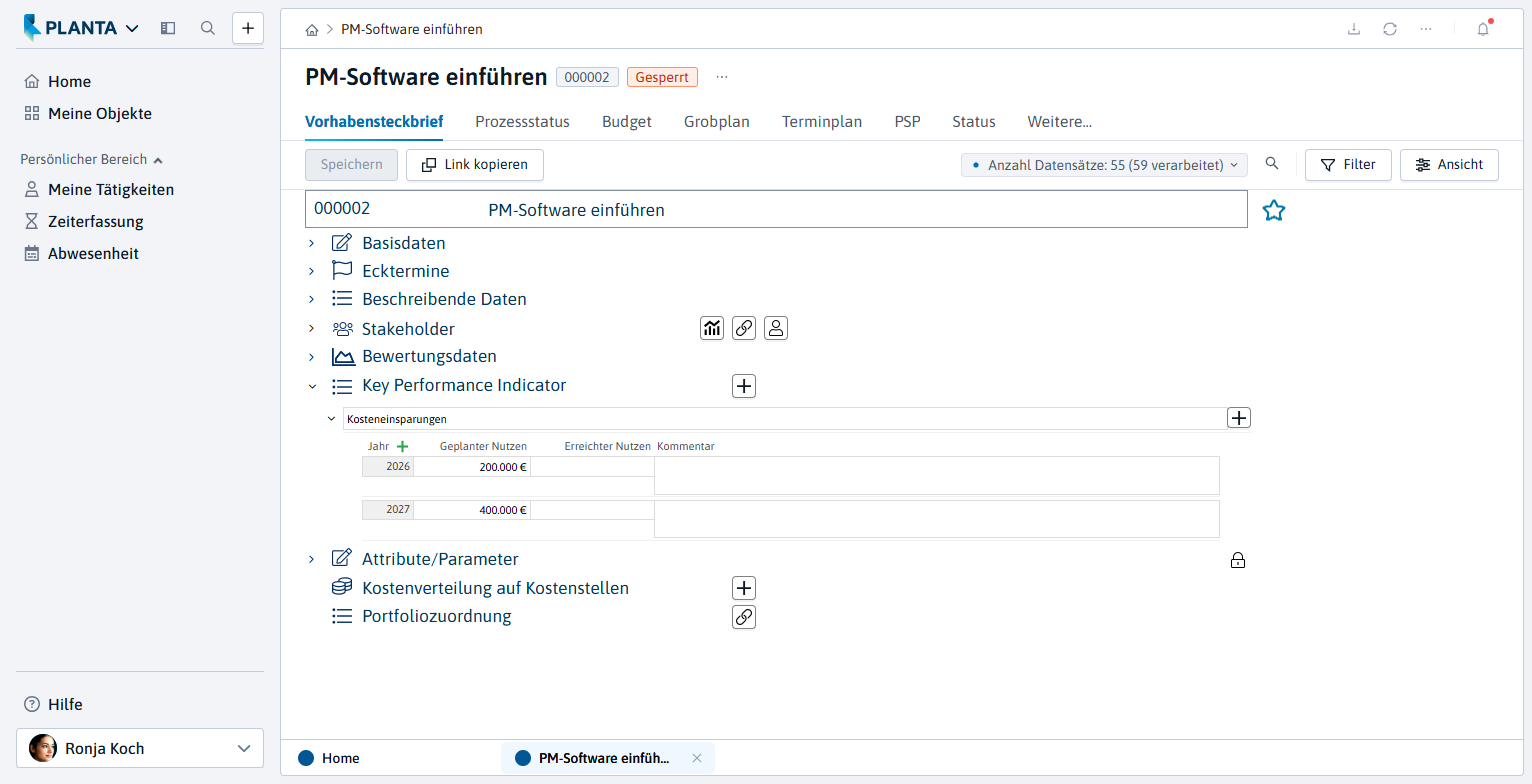The width and height of the screenshot is (1532, 784).
Task: Go to home via the breadcrumb house icon
Action: click(x=312, y=30)
